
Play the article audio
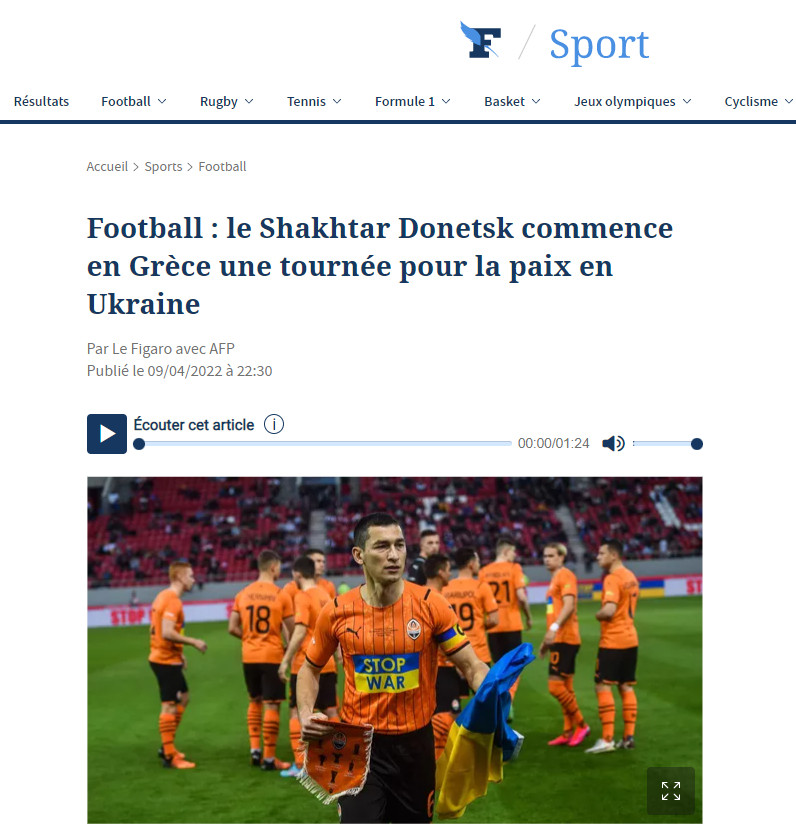107,434
